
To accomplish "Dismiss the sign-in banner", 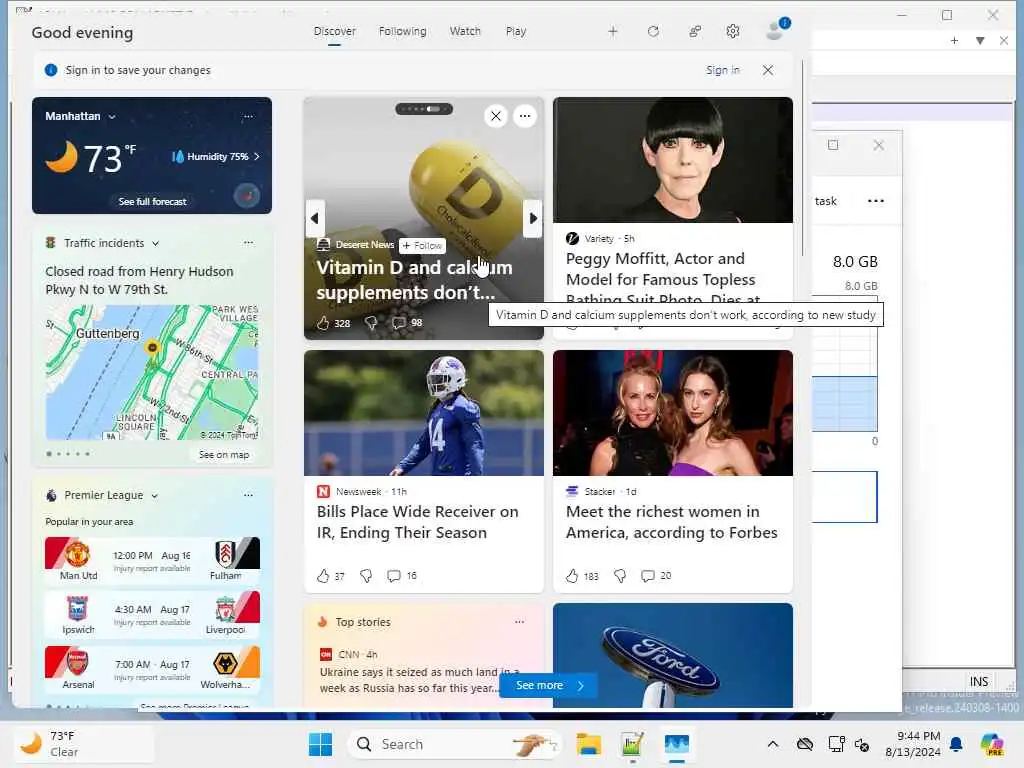I will (x=768, y=70).
